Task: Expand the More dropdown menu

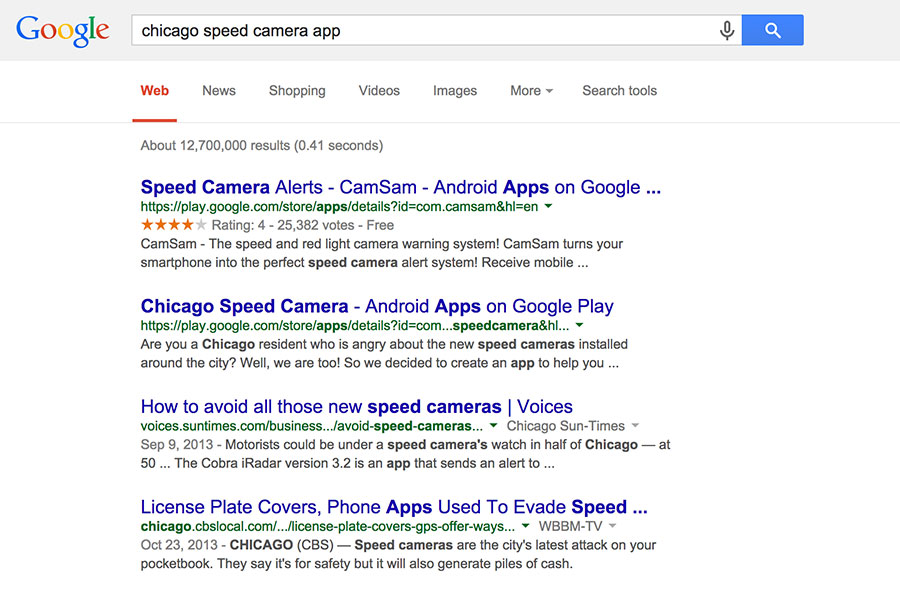Action: pos(532,91)
